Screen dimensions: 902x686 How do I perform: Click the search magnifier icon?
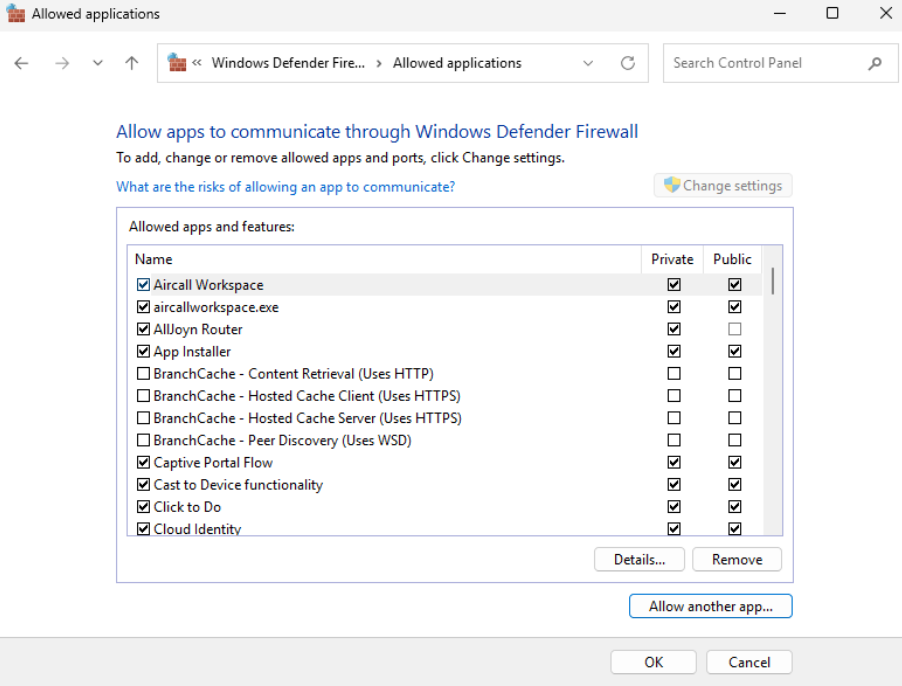click(x=875, y=63)
